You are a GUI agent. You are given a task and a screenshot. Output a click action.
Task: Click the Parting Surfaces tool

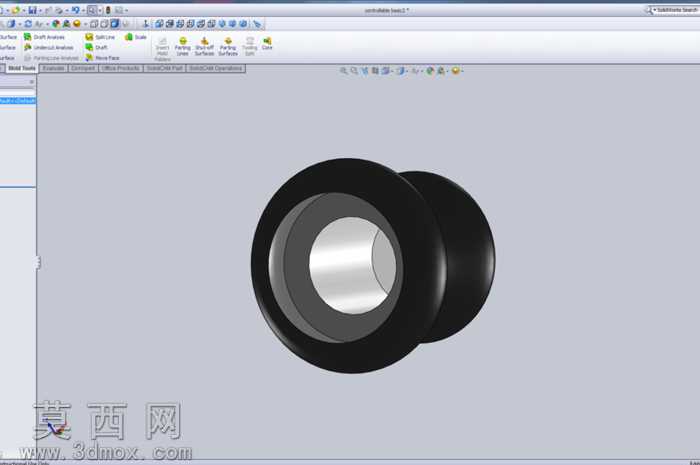[x=228, y=46]
